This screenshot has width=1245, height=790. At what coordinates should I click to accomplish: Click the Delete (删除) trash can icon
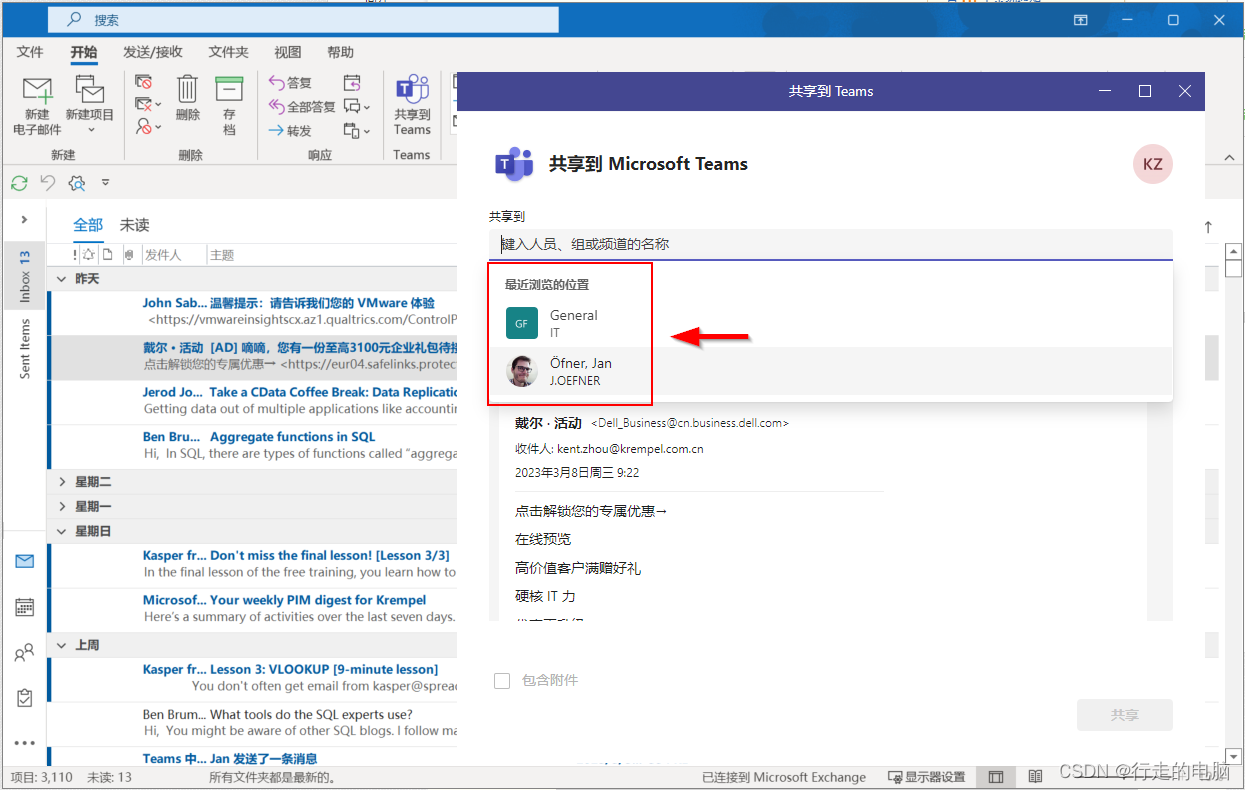tap(188, 98)
